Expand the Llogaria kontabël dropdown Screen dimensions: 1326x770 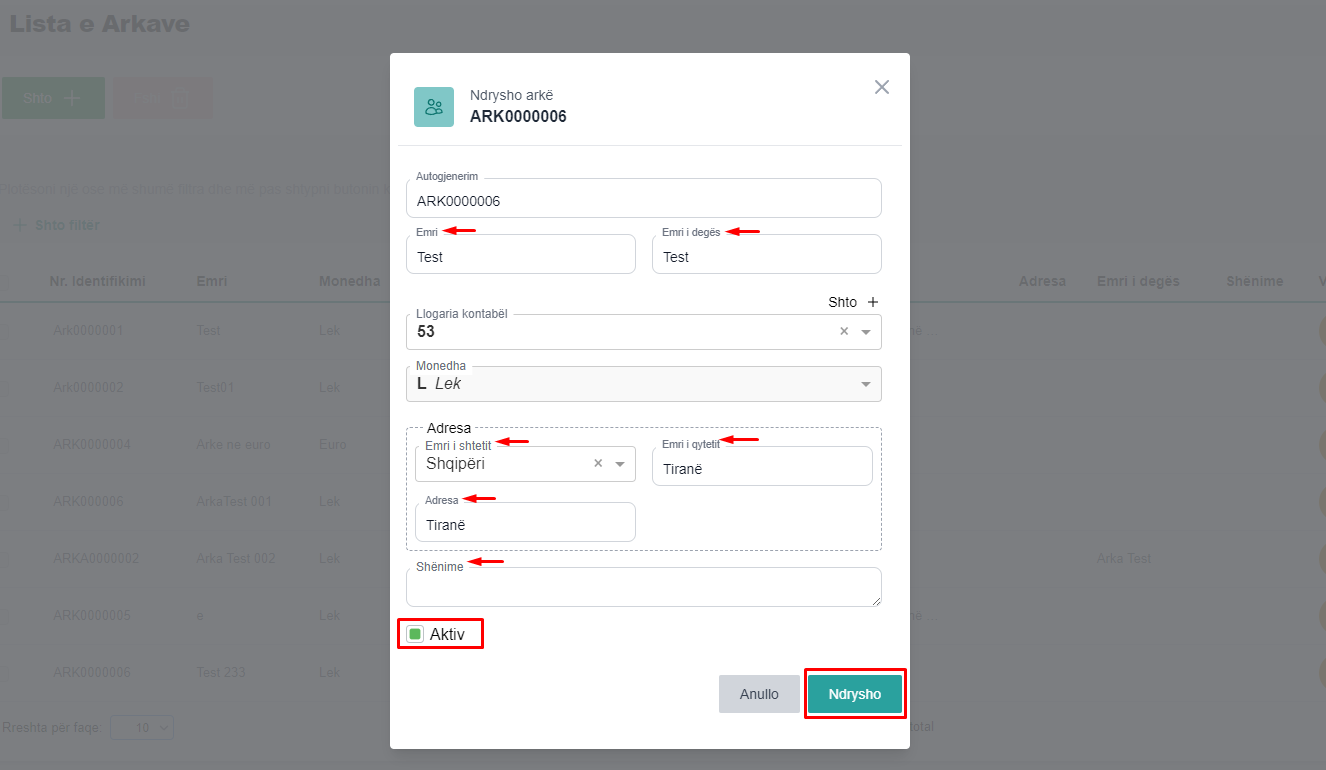click(x=866, y=332)
